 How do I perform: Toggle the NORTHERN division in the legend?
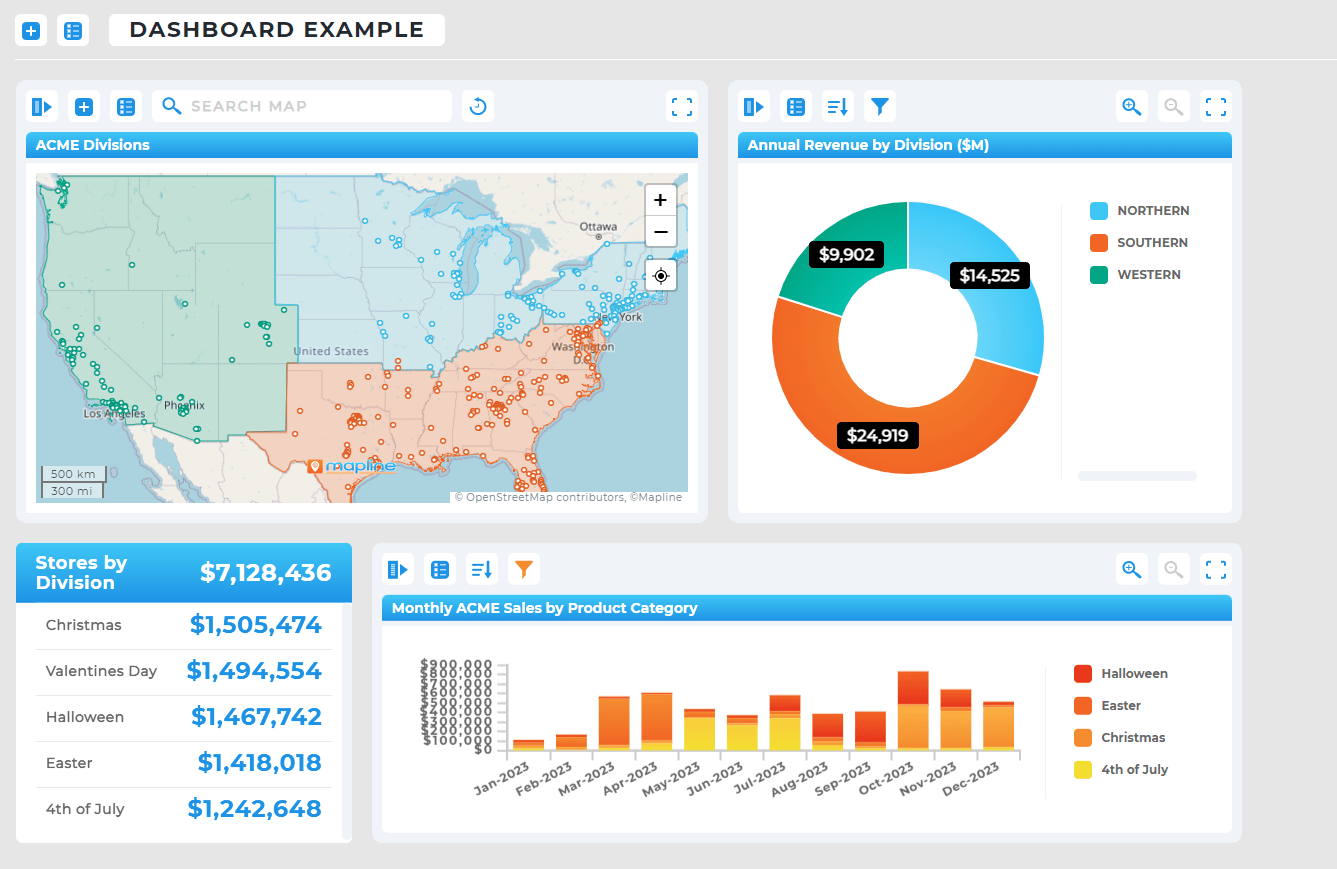(1139, 210)
